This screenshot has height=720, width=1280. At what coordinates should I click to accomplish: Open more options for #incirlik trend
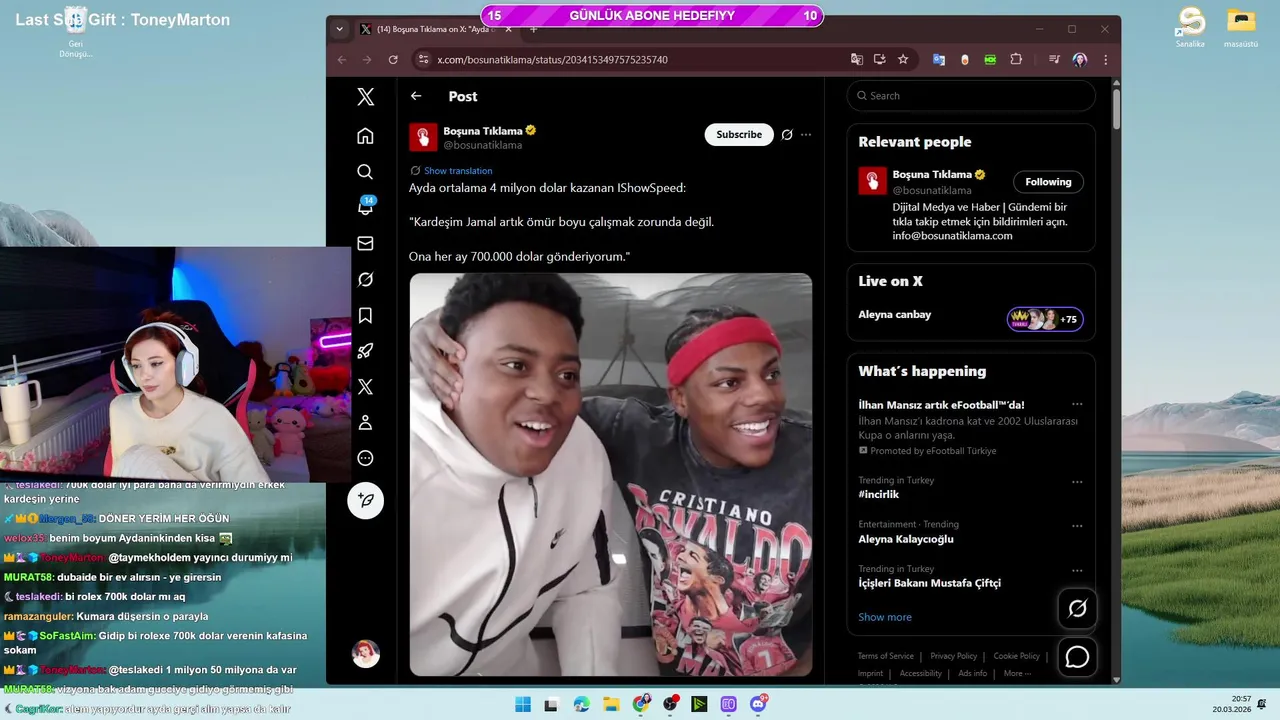pos(1077,481)
